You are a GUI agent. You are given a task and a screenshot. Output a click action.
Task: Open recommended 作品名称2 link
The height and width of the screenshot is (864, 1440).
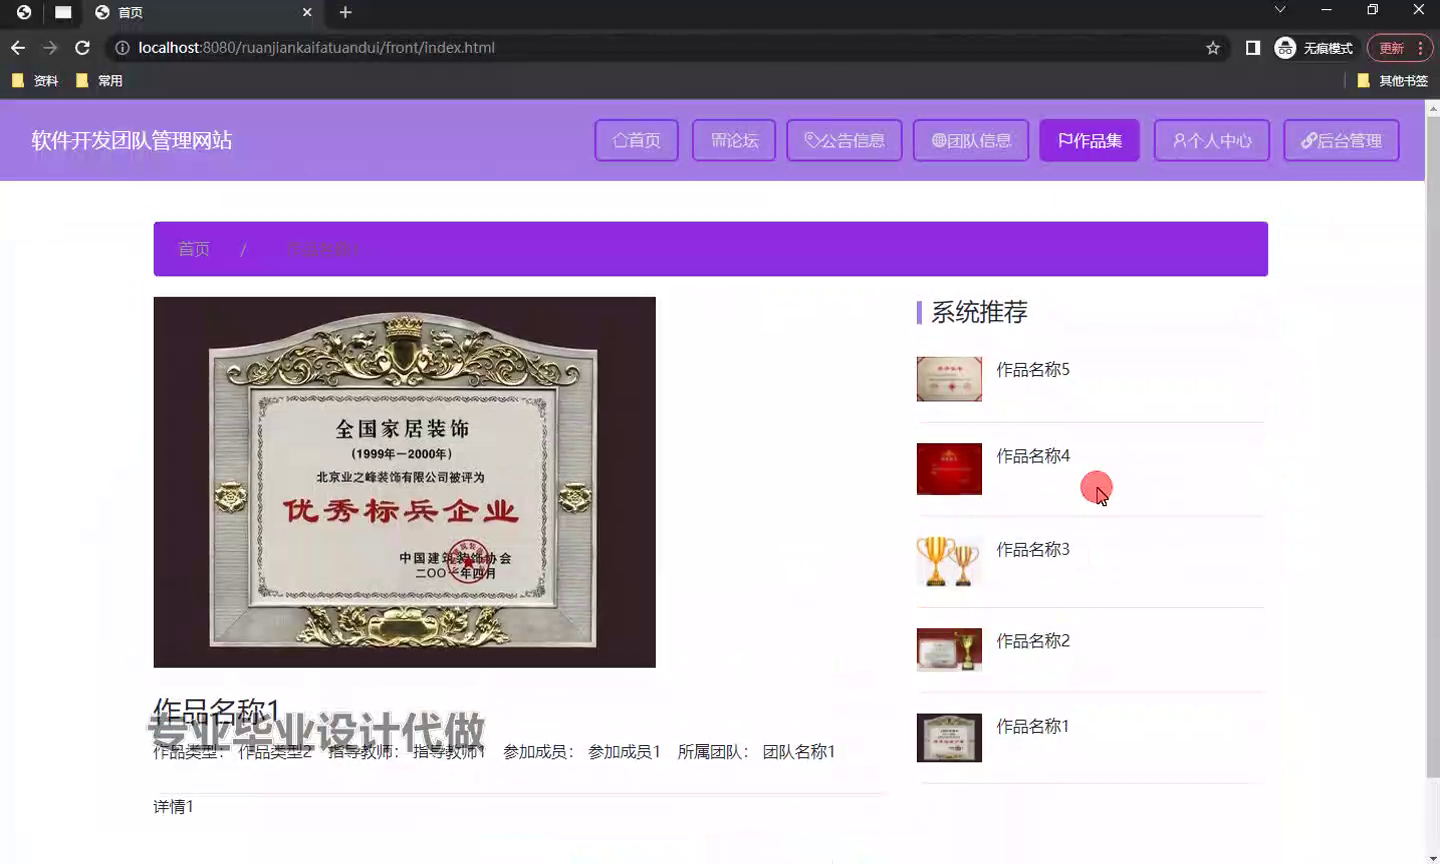(1033, 641)
